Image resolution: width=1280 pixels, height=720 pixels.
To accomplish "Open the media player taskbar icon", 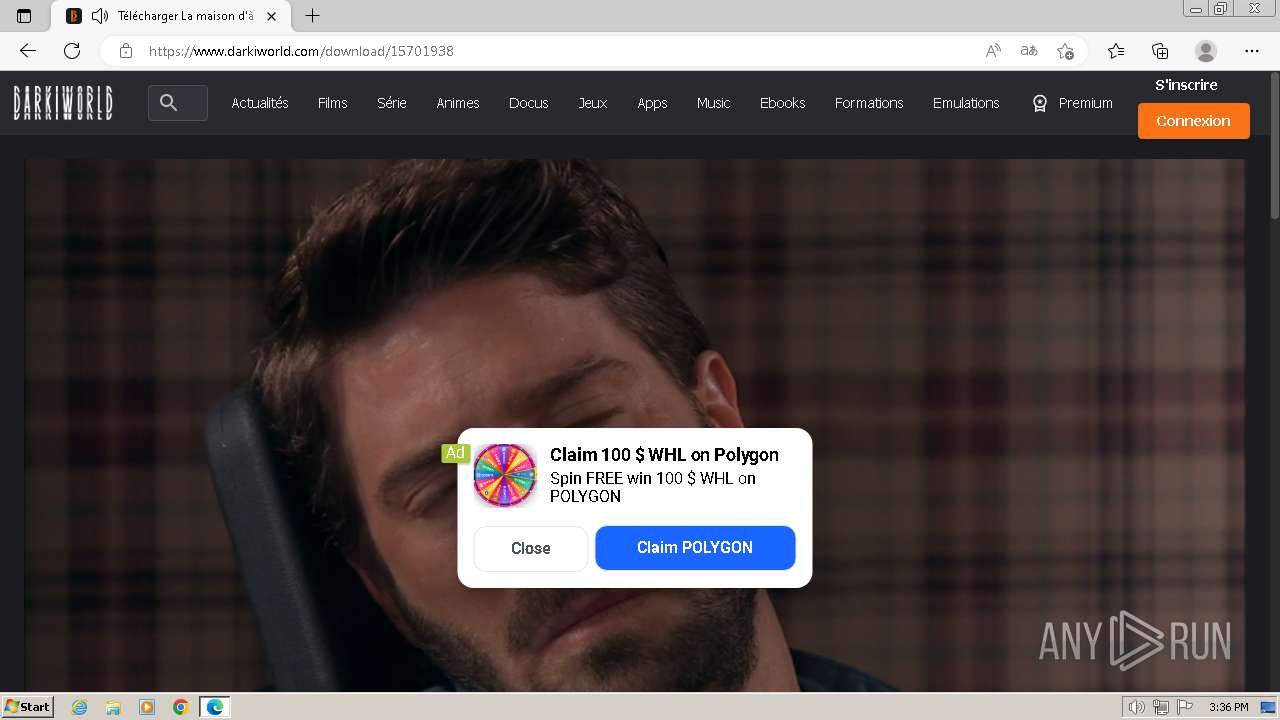I will coord(147,707).
